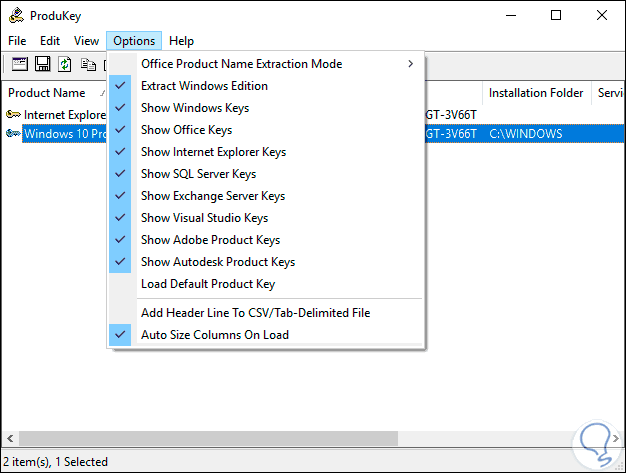The height and width of the screenshot is (473, 626).
Task: Choose Add Header Line To CSV/Tab-Delimited File
Action: [255, 313]
